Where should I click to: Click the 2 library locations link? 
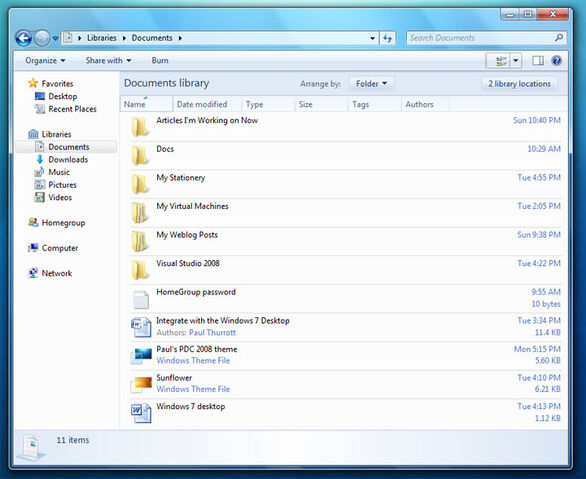point(519,84)
